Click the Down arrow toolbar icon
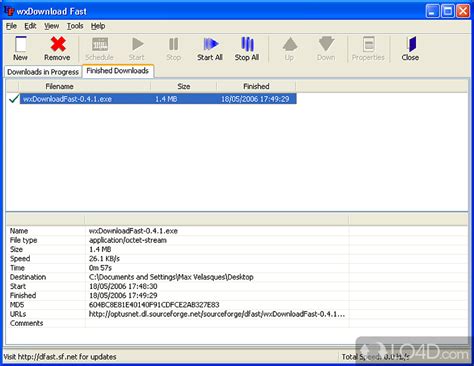474x366 pixels. pyautogui.click(x=326, y=44)
